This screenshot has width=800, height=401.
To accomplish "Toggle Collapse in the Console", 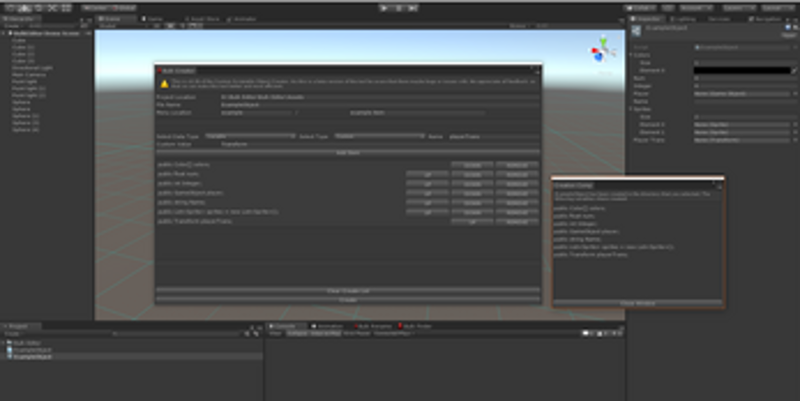I will pos(297,334).
